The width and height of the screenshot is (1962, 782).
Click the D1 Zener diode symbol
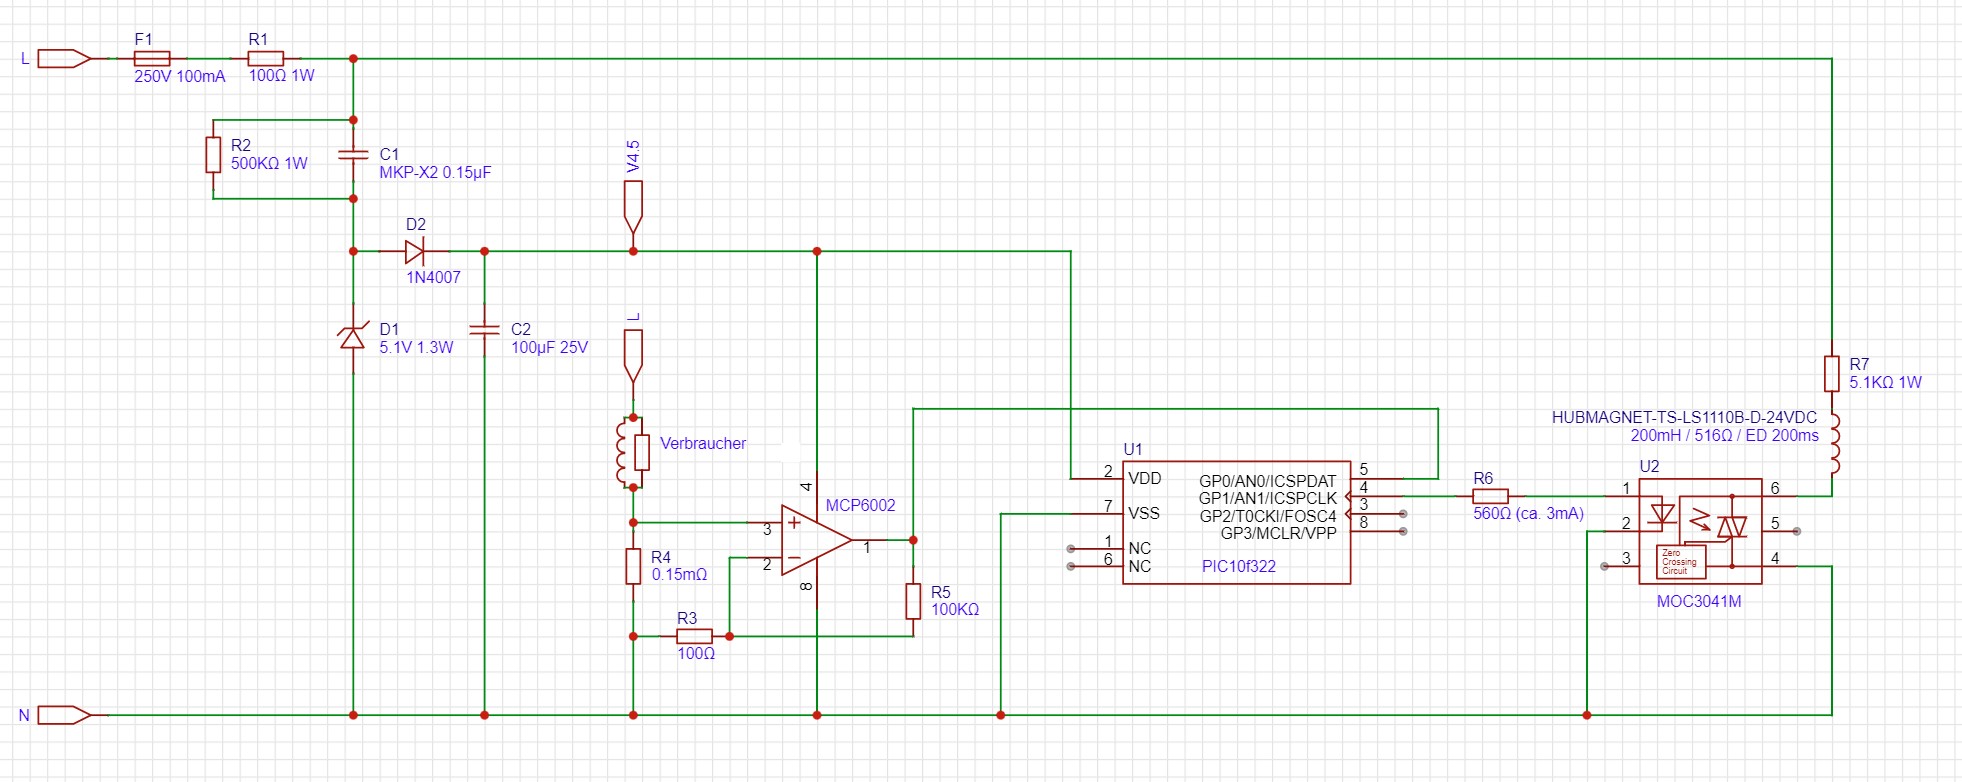pyautogui.click(x=353, y=338)
